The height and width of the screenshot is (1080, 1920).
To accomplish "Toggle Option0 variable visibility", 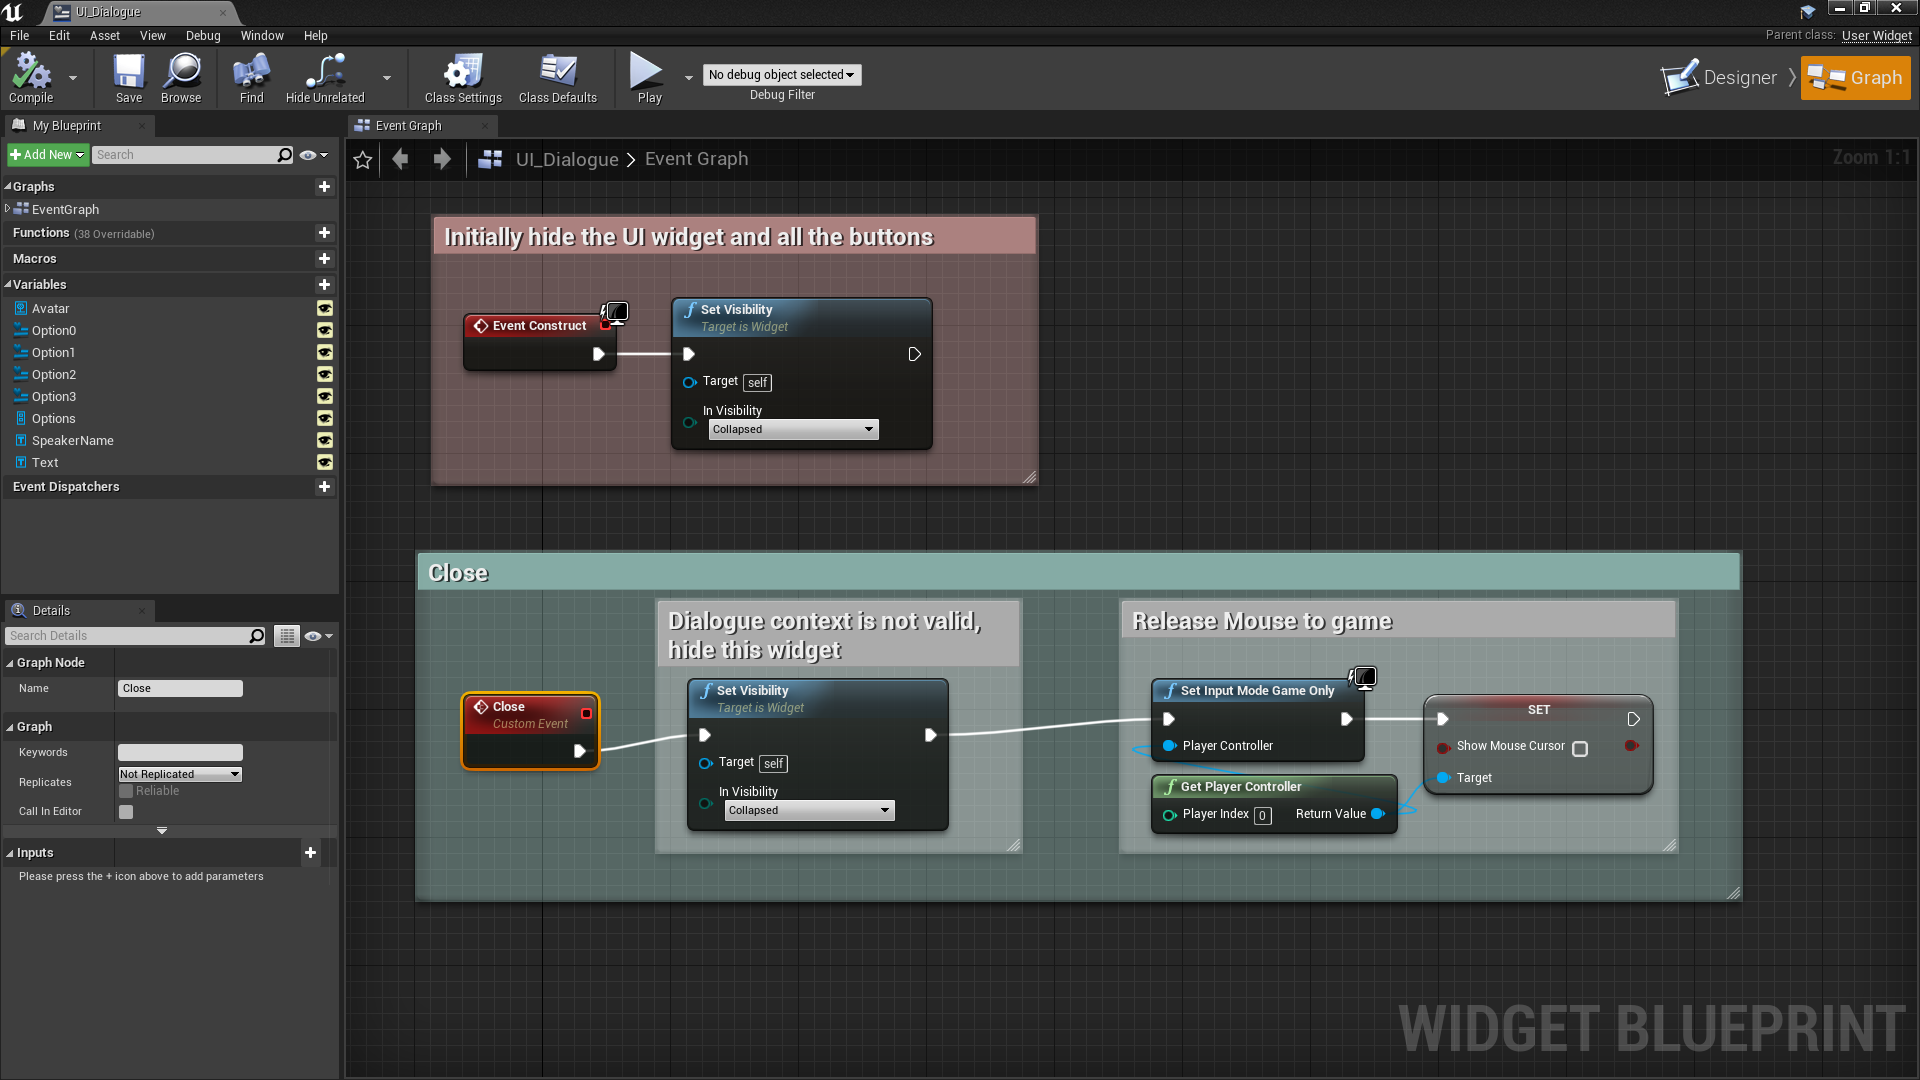I will point(325,331).
